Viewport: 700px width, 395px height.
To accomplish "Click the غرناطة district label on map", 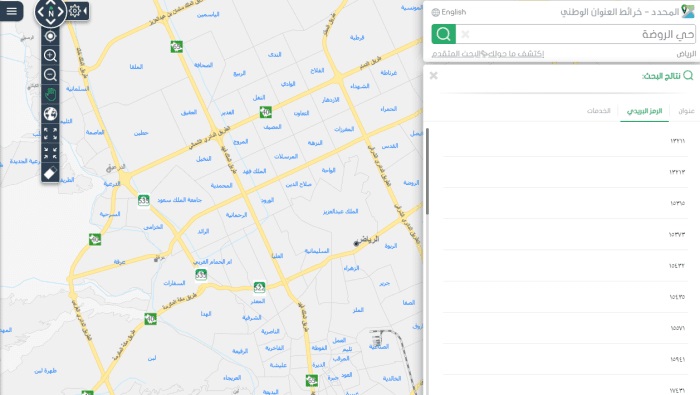I will point(388,73).
